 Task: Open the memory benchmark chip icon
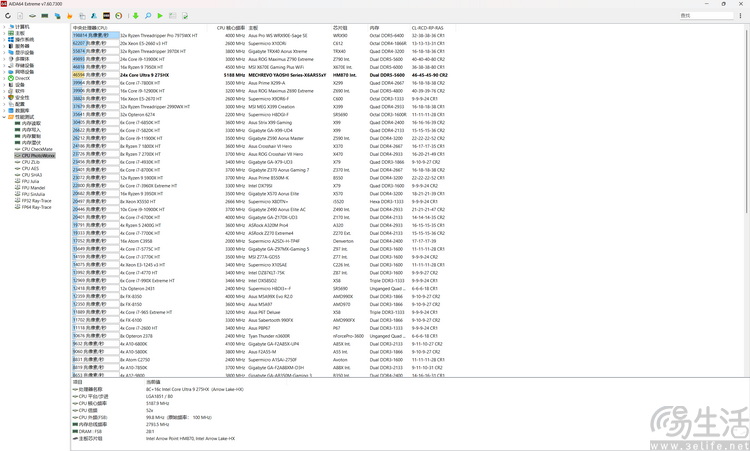[x=44, y=16]
